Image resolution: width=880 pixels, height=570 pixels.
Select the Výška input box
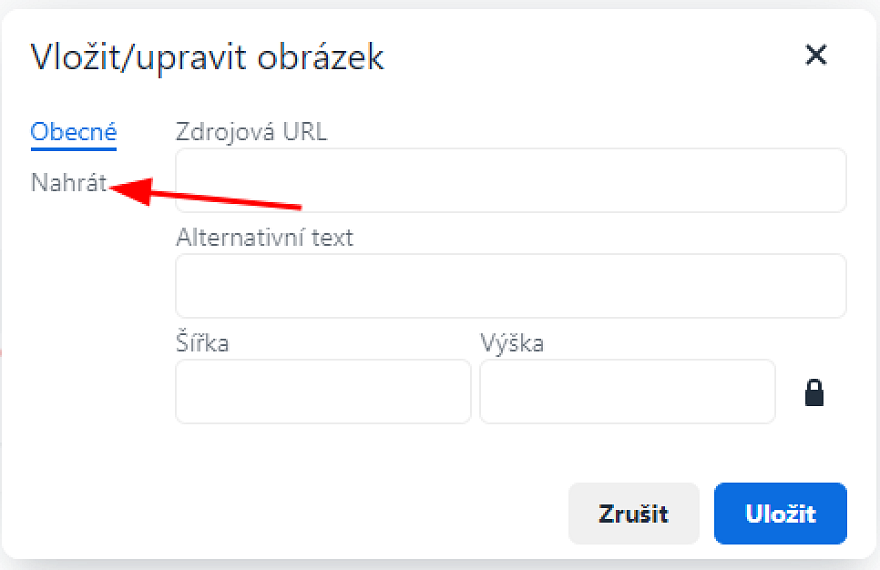627,392
